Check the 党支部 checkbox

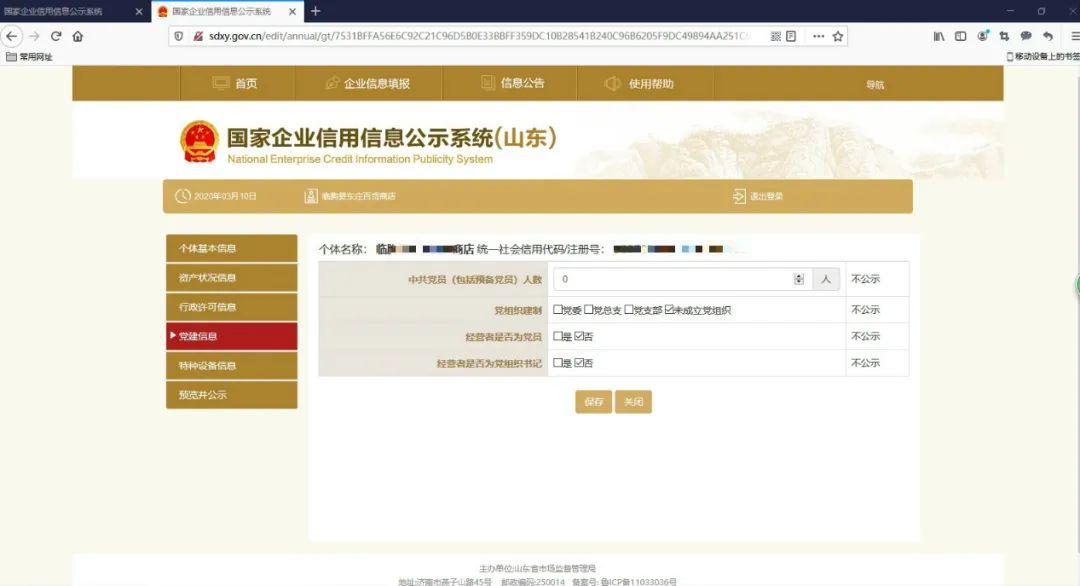click(629, 310)
